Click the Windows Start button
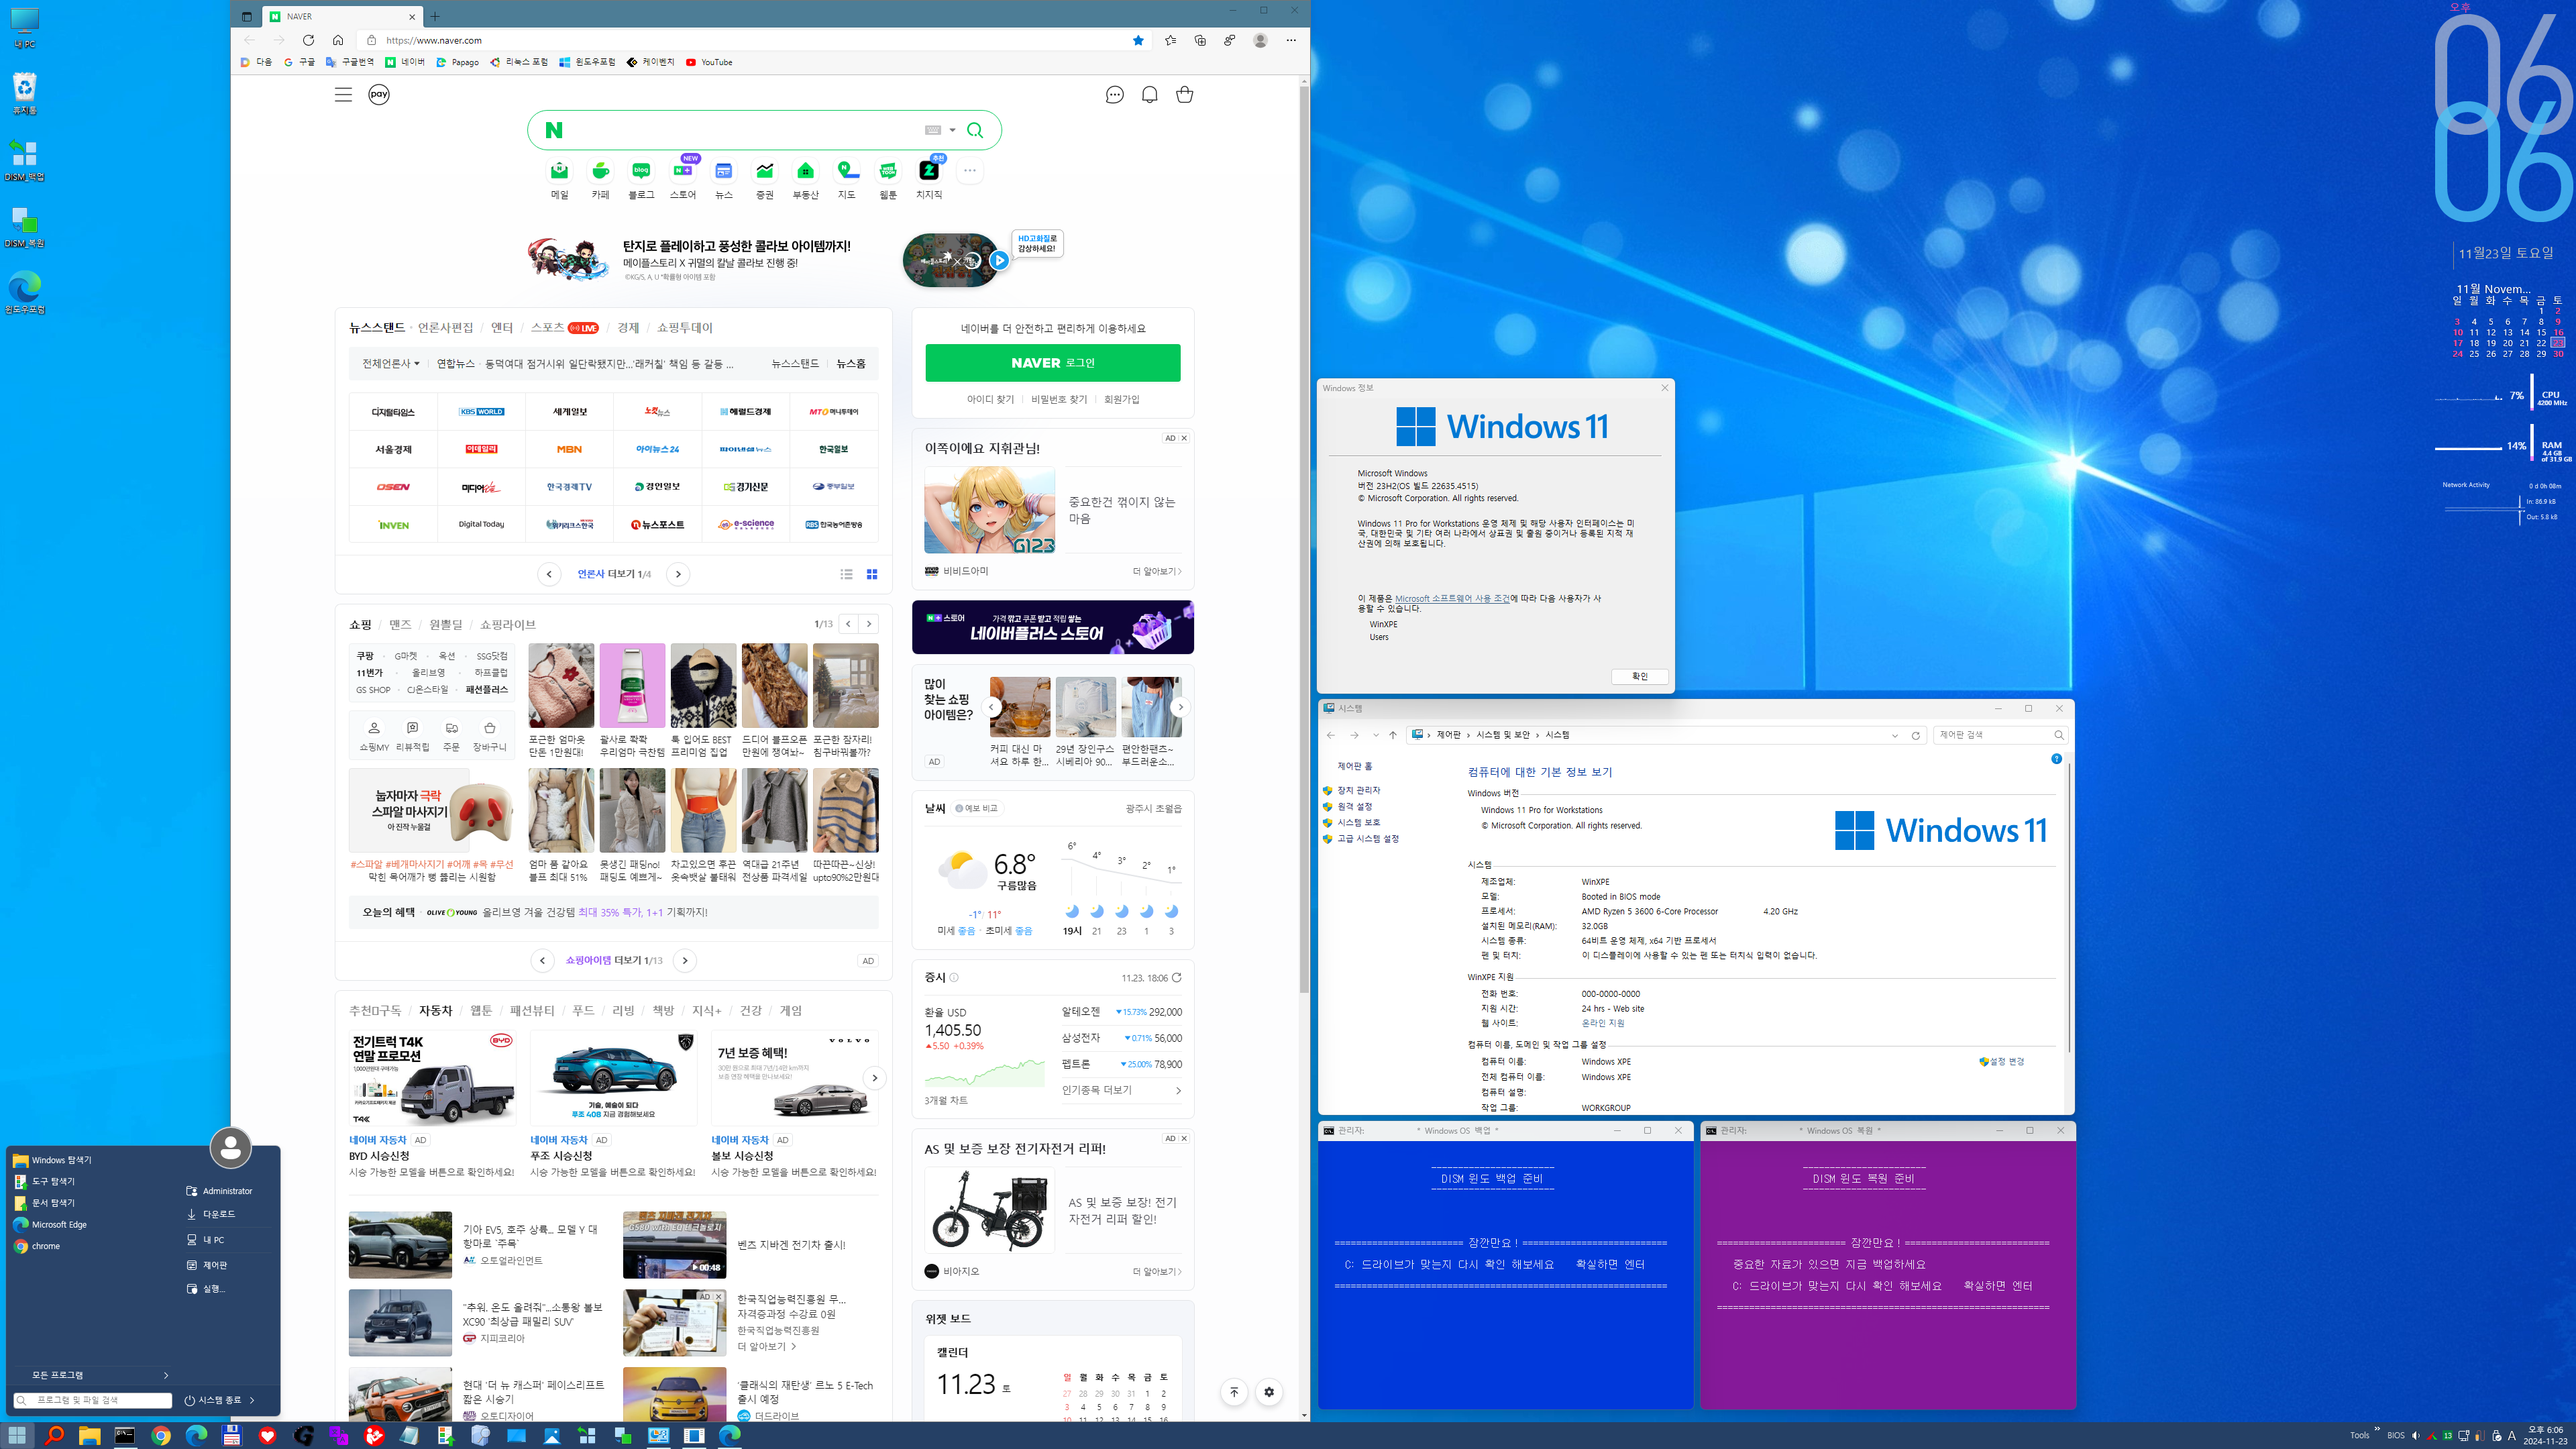Screen dimensions: 2576x1449 tap(18, 1436)
